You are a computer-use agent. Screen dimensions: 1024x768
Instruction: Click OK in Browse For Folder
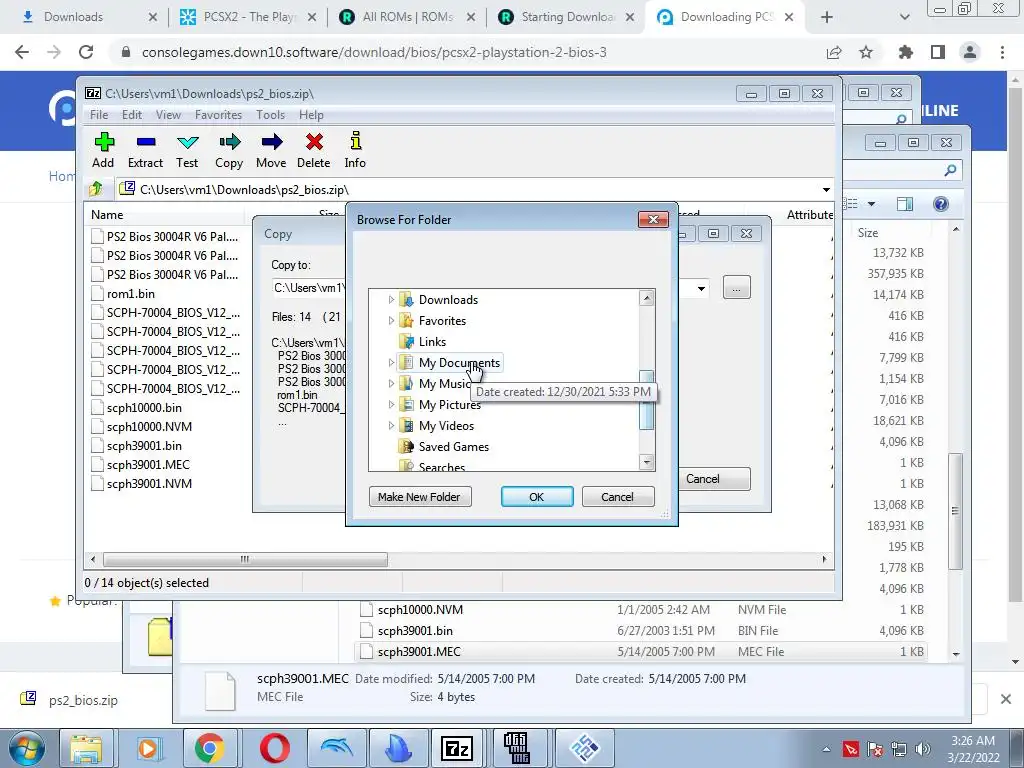[537, 497]
